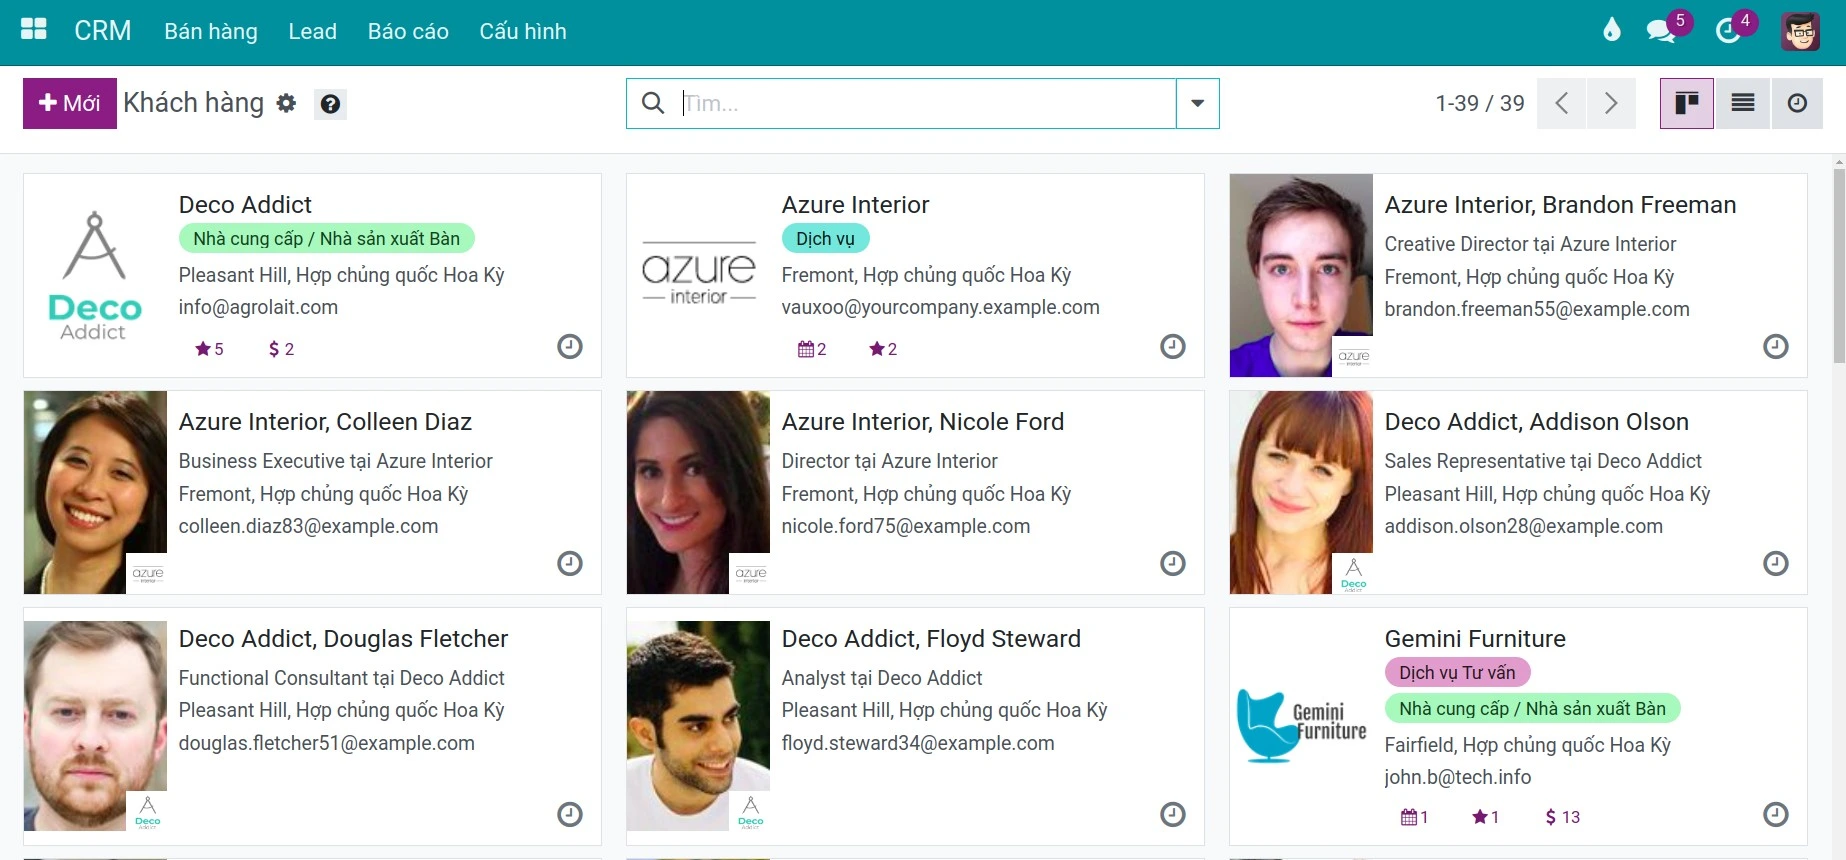Screen dimensions: 1846x860
Task: Click the water drop debug icon
Action: point(1611,30)
